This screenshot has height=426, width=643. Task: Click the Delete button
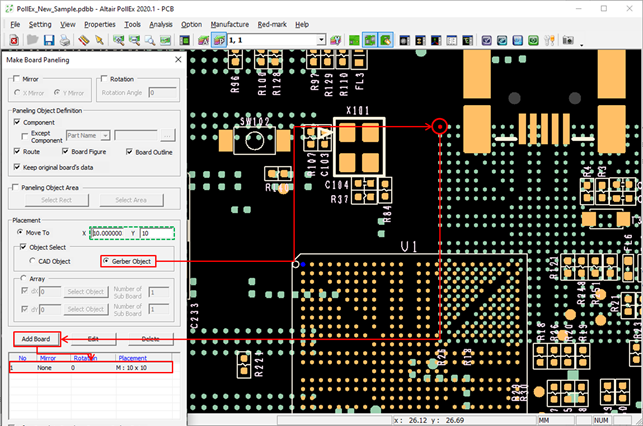tap(150, 339)
